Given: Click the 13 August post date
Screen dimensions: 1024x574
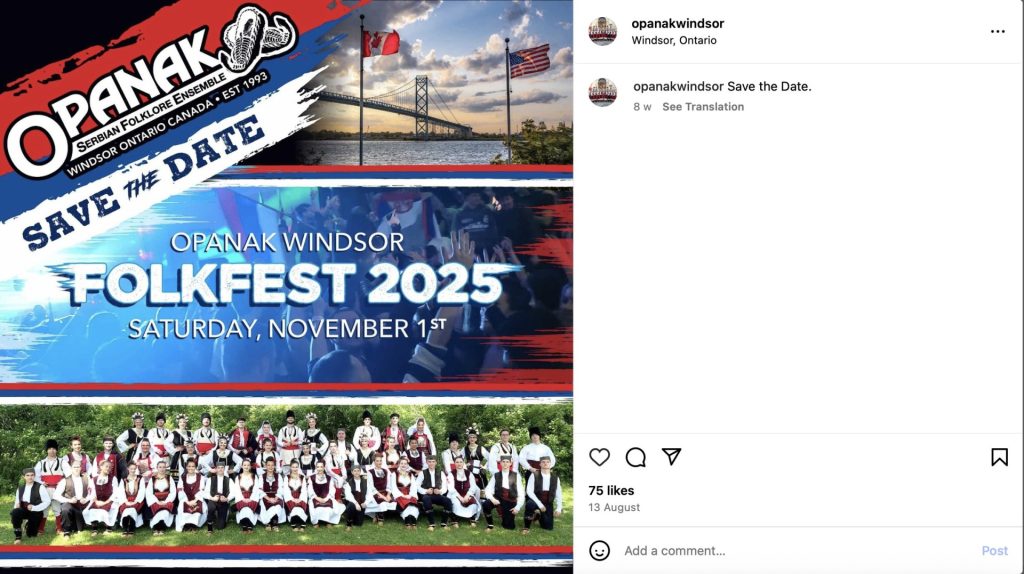Looking at the screenshot, I should pyautogui.click(x=614, y=507).
